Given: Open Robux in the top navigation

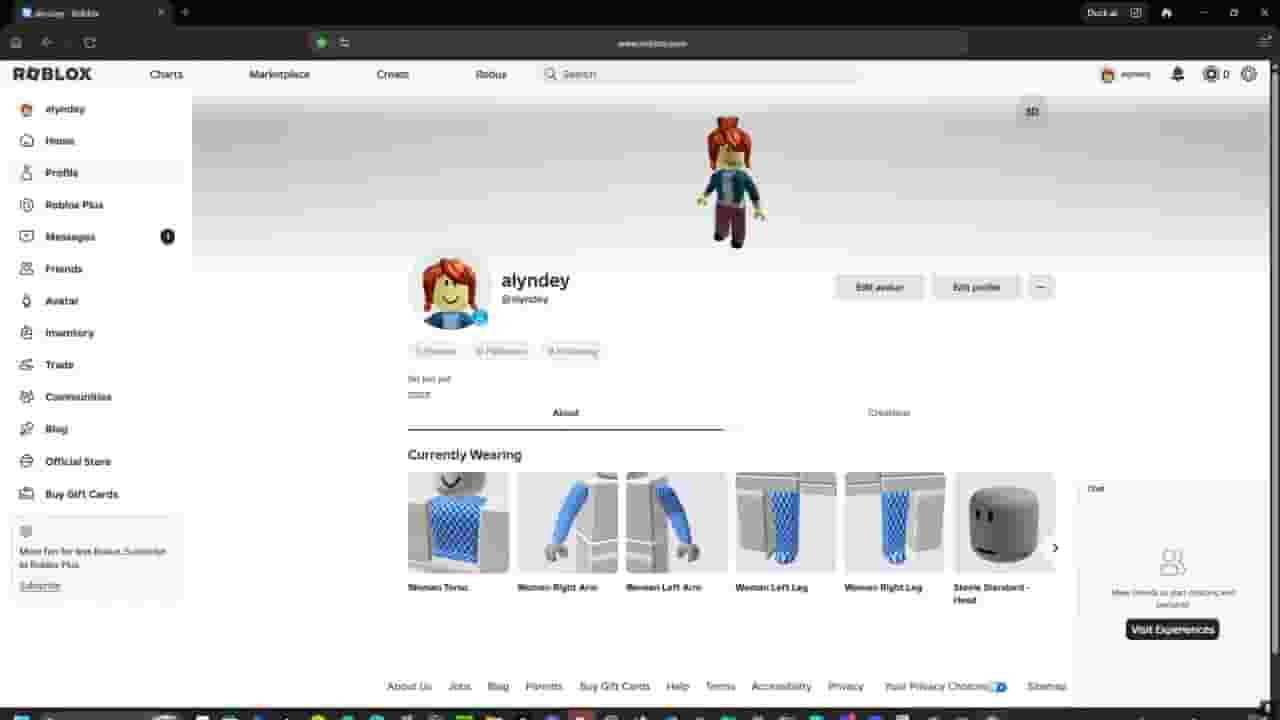Looking at the screenshot, I should click(491, 74).
